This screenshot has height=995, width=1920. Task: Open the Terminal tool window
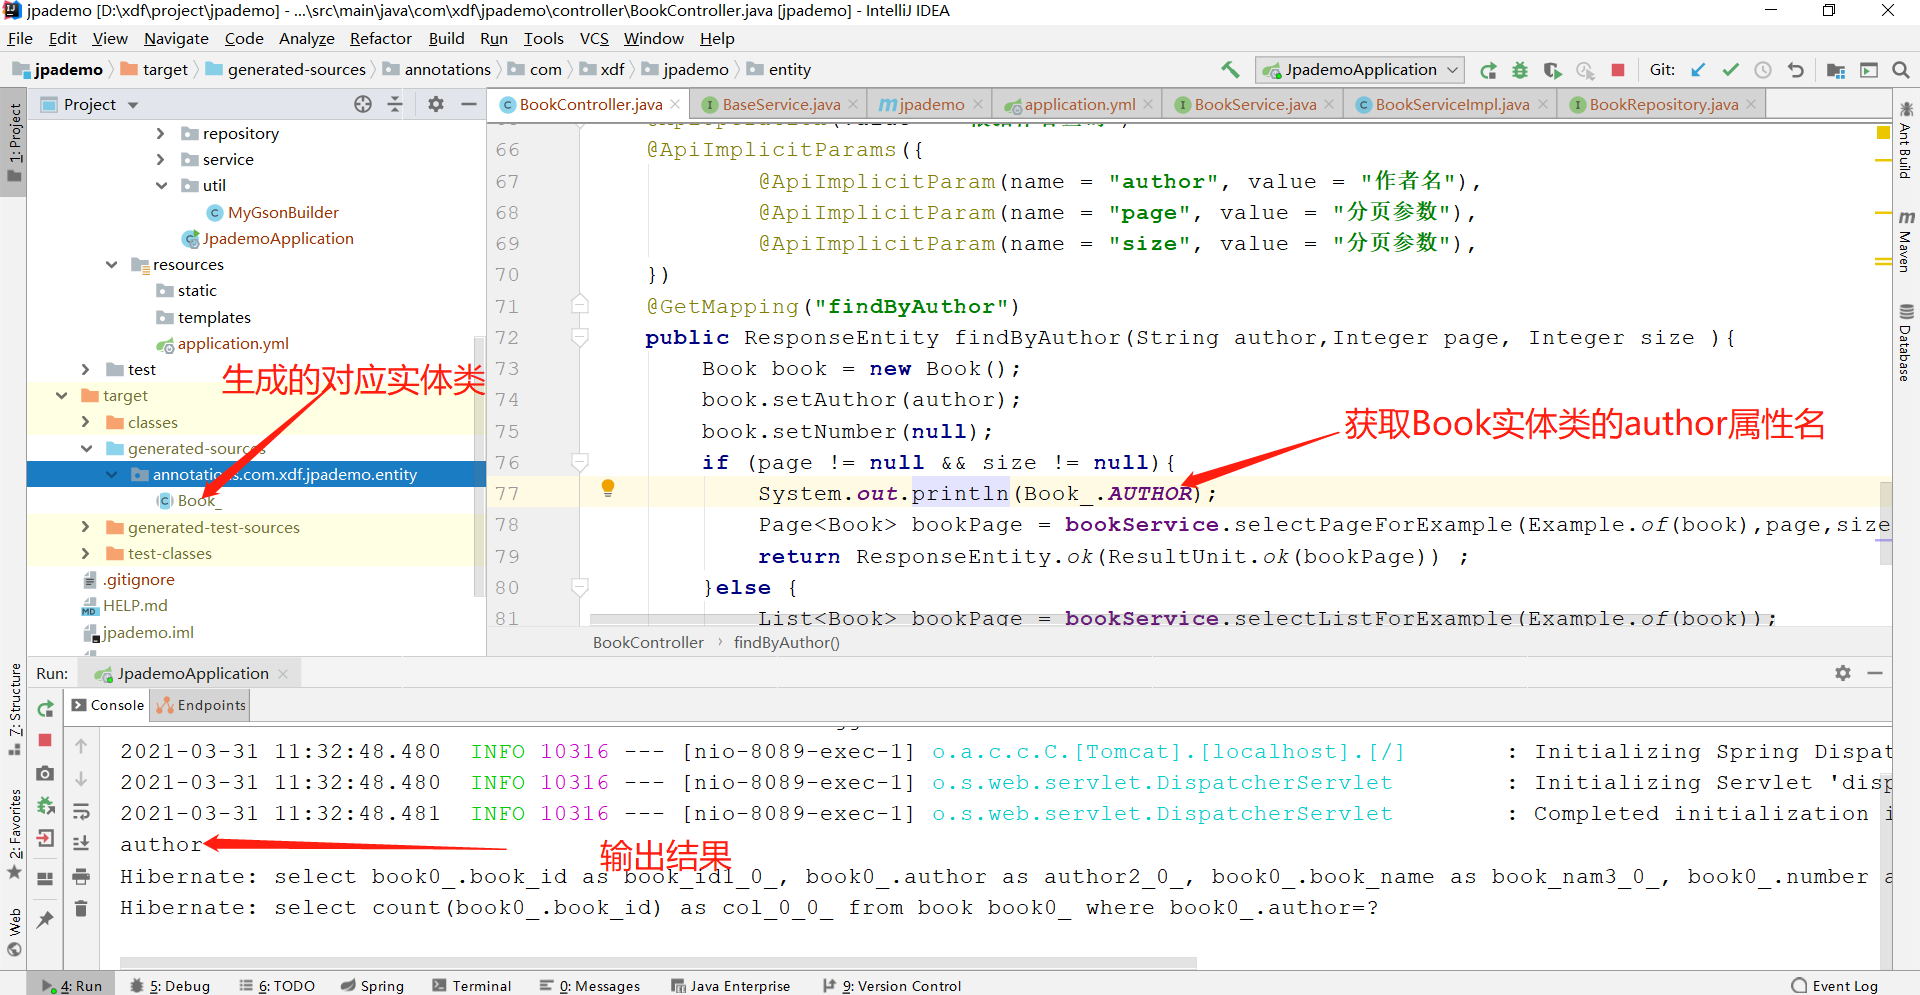click(471, 986)
